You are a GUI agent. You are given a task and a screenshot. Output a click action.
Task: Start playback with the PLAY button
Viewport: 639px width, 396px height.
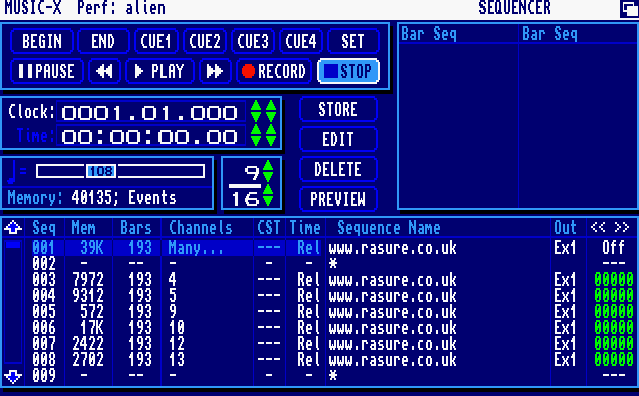point(160,71)
